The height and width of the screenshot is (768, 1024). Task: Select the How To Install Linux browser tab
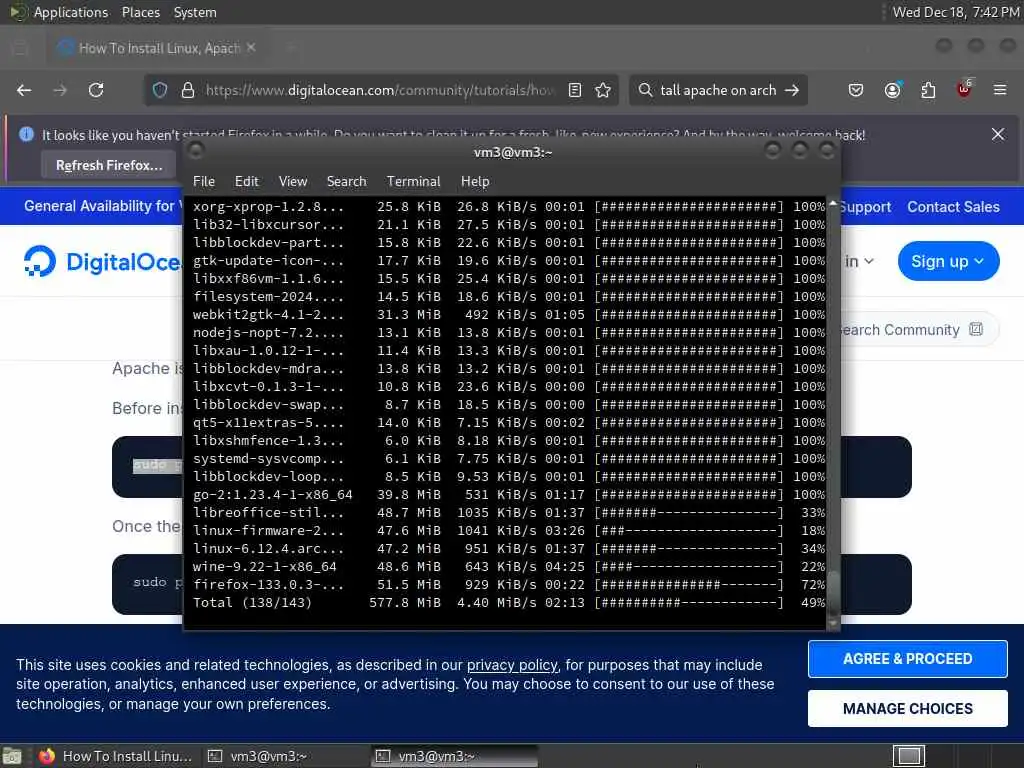tap(157, 48)
